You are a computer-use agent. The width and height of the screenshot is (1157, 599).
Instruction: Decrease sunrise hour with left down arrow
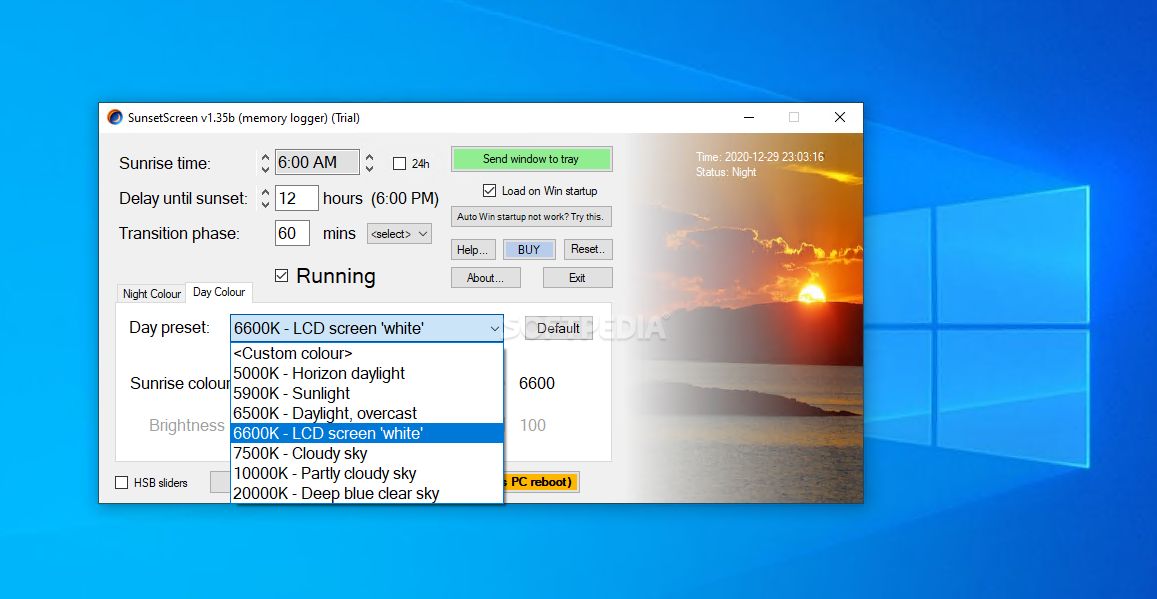pos(265,169)
